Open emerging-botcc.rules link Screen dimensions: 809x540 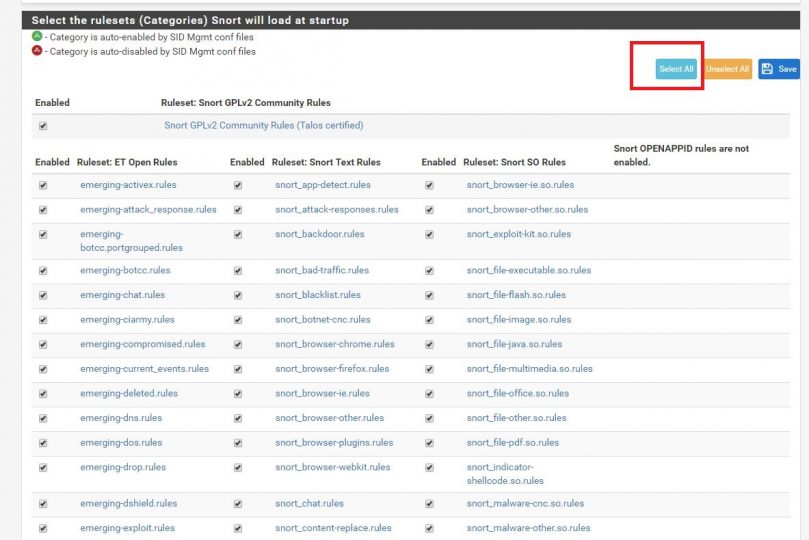[125, 270]
